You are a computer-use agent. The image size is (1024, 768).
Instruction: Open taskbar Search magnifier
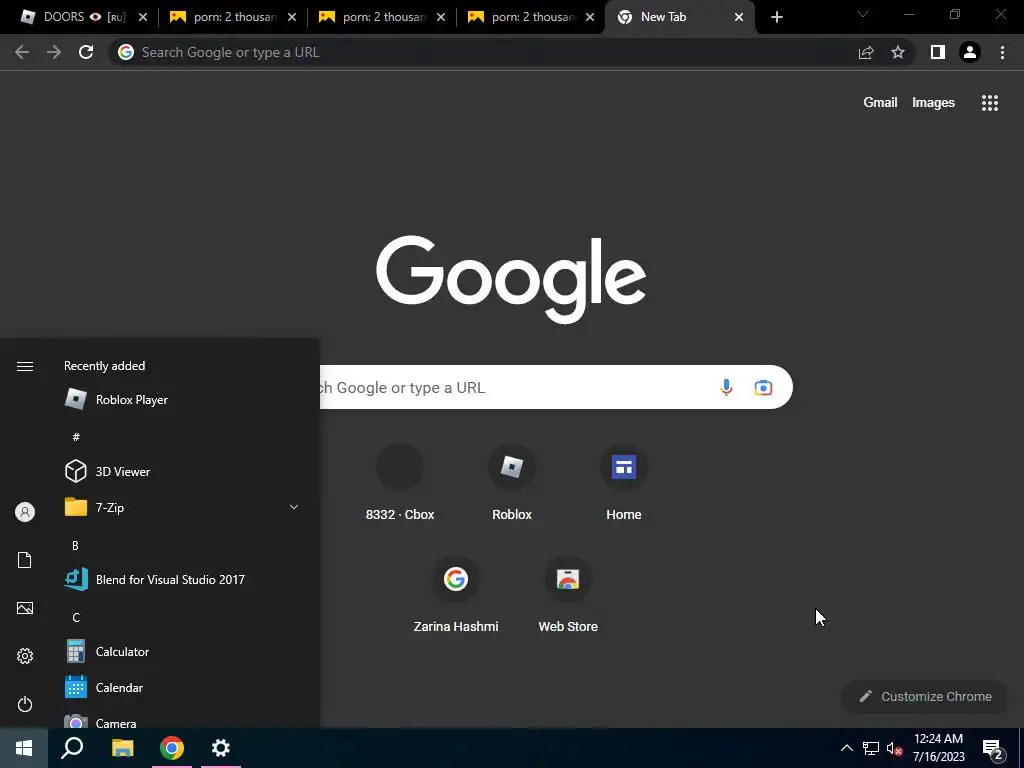tap(72, 748)
